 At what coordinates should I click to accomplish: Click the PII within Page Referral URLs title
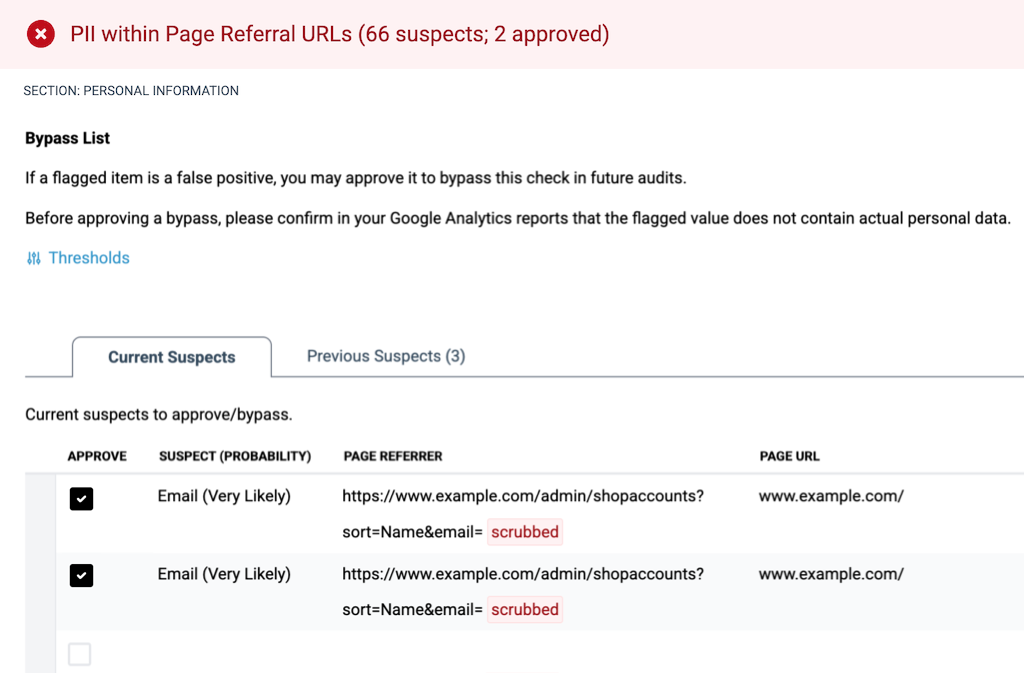339,35
